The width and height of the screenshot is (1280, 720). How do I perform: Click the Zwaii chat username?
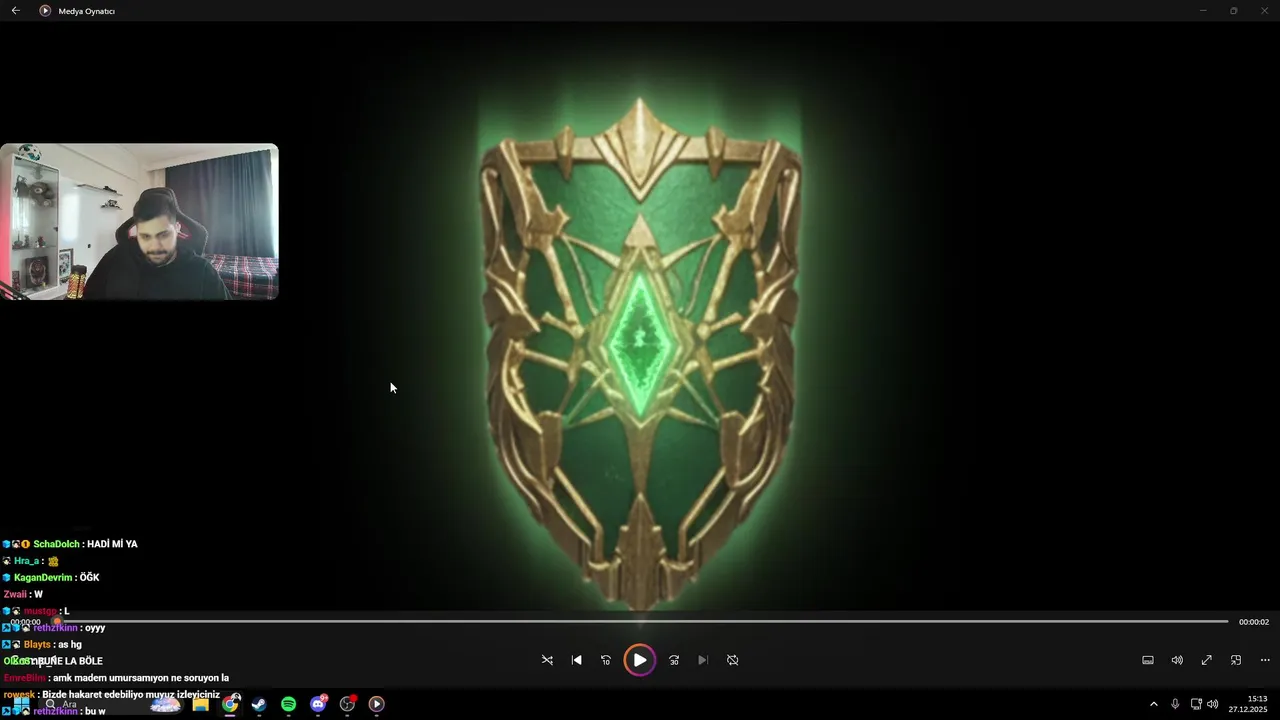pos(15,595)
